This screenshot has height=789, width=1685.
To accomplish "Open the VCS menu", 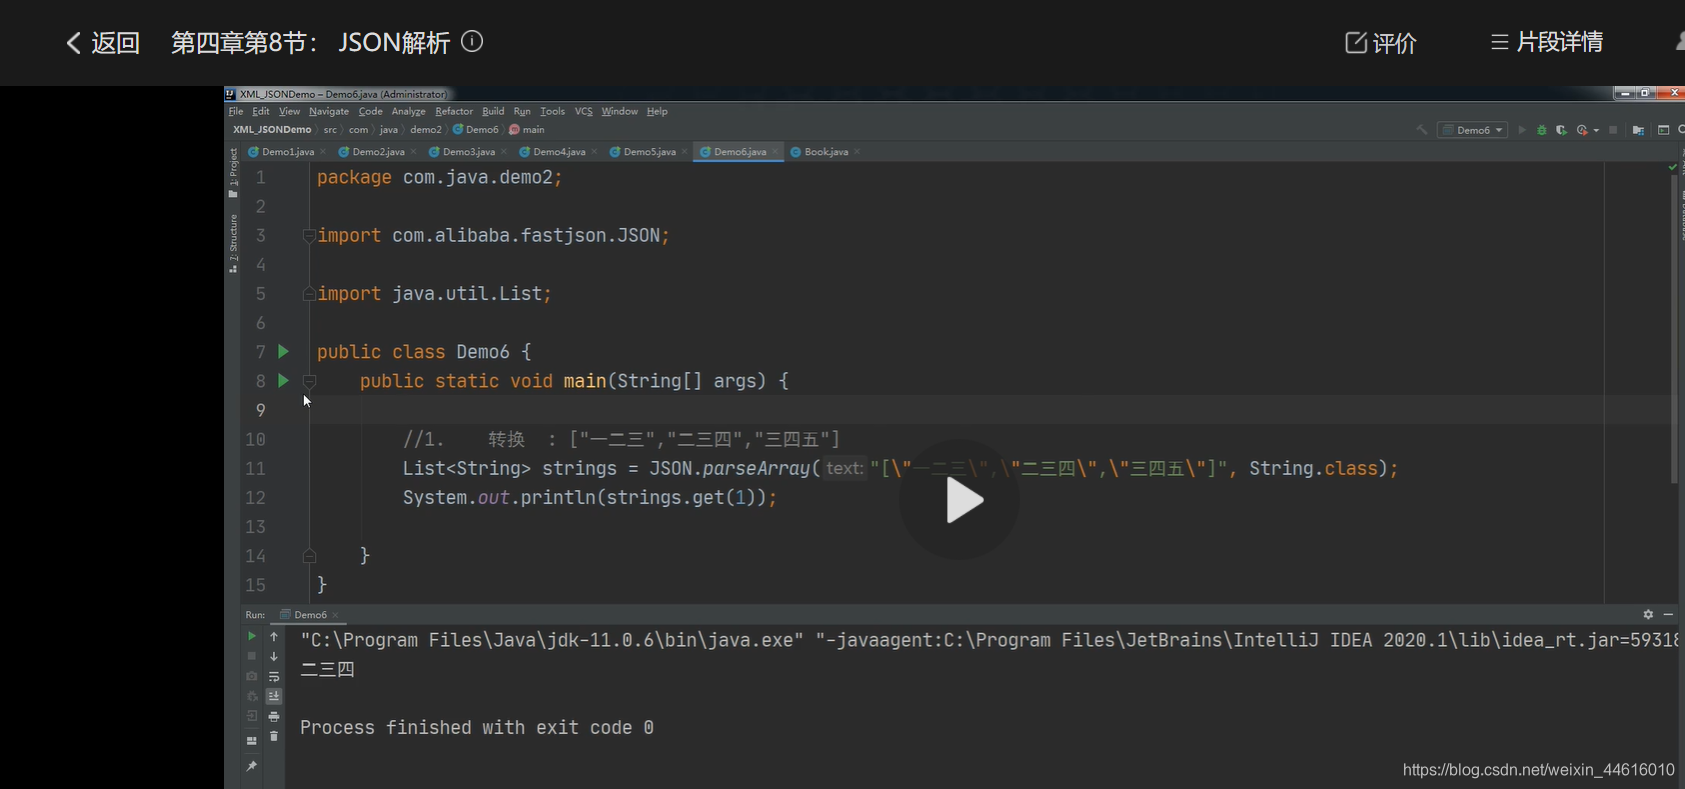I will 583,111.
